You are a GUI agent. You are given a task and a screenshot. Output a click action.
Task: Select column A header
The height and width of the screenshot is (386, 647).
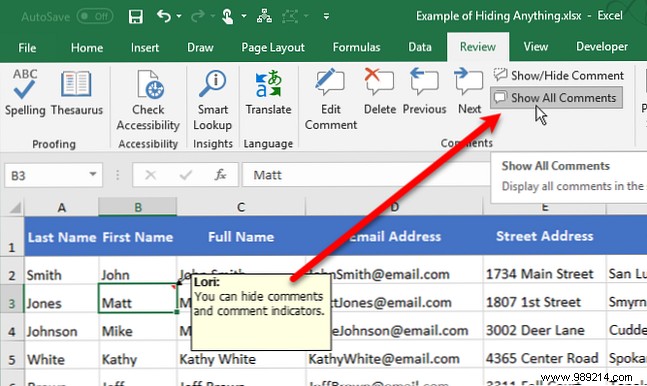click(61, 207)
